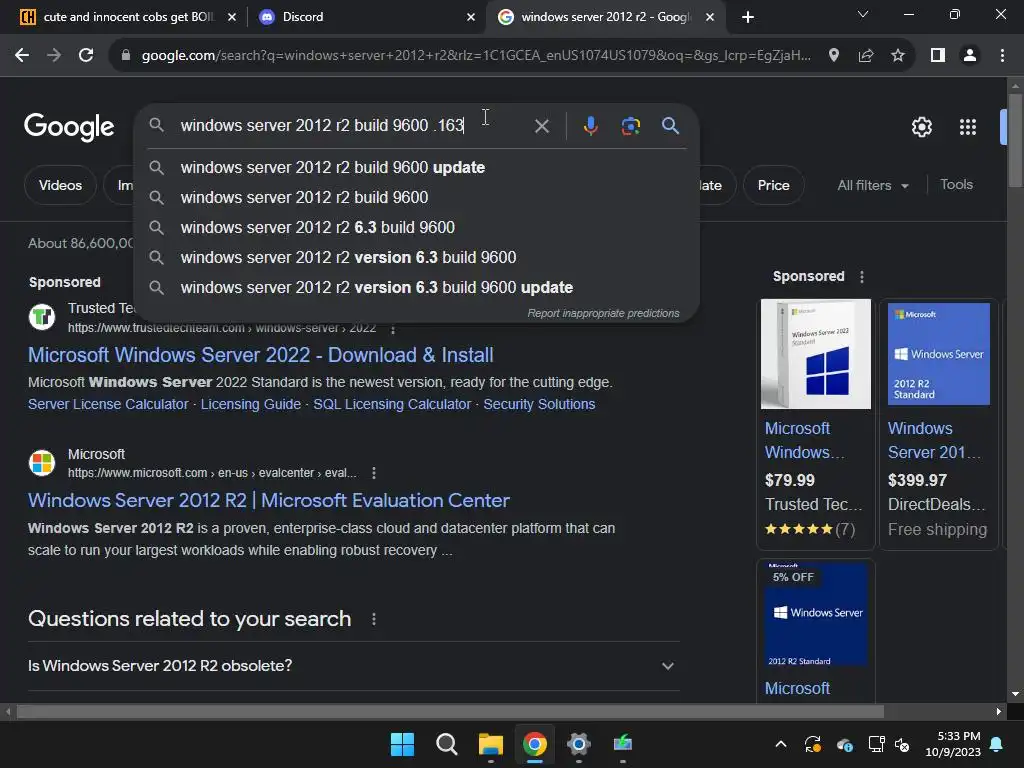Screen dimensions: 1024x768
Task: Open Windows Server 2012 R2 Evaluation Center link
Action: click(268, 500)
